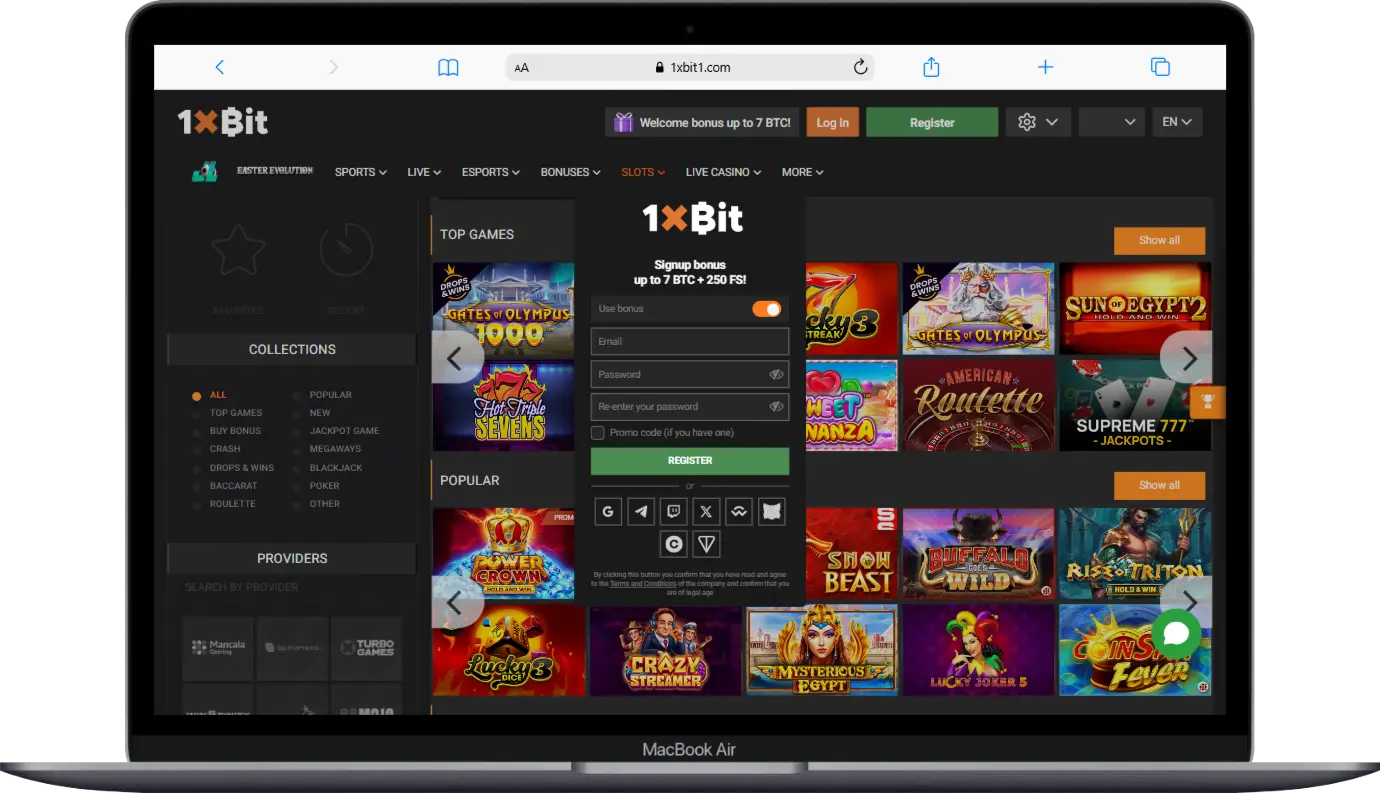Open the American Roulette game thumbnail
This screenshot has width=1380, height=793.
[979, 405]
